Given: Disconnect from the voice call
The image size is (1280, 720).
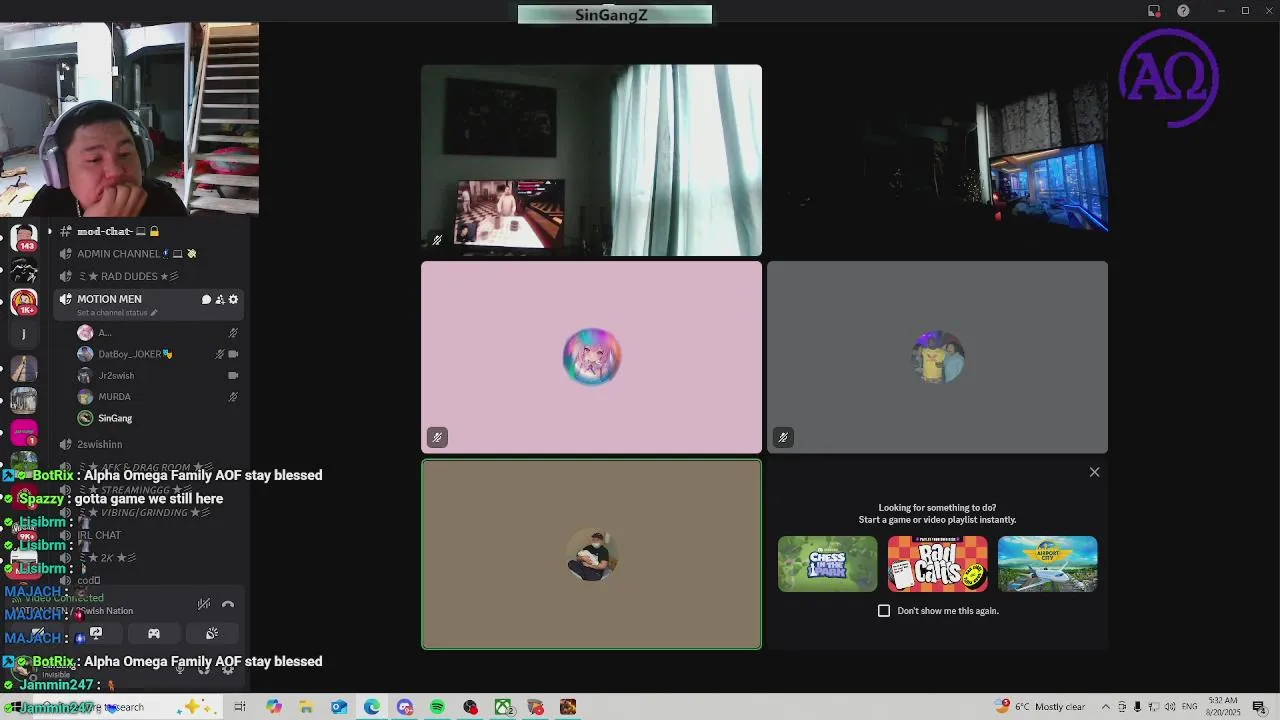Looking at the screenshot, I should (228, 604).
